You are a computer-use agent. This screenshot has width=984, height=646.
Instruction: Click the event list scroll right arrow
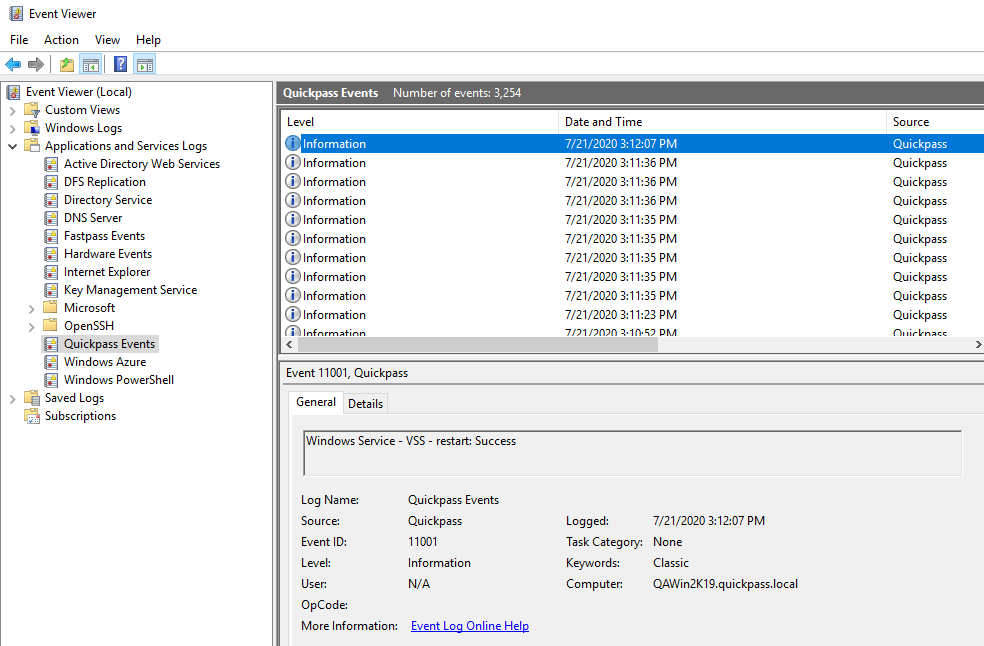(x=978, y=345)
